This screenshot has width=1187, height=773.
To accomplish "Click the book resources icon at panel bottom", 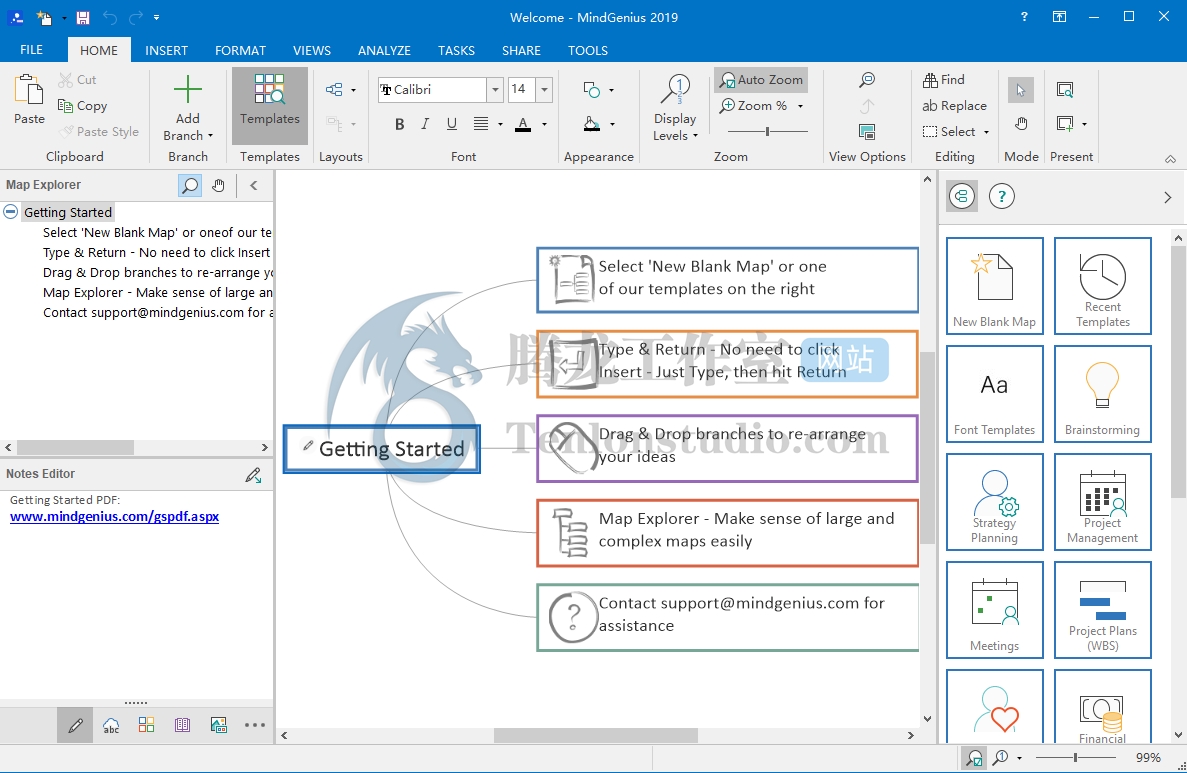I will click(x=182, y=725).
